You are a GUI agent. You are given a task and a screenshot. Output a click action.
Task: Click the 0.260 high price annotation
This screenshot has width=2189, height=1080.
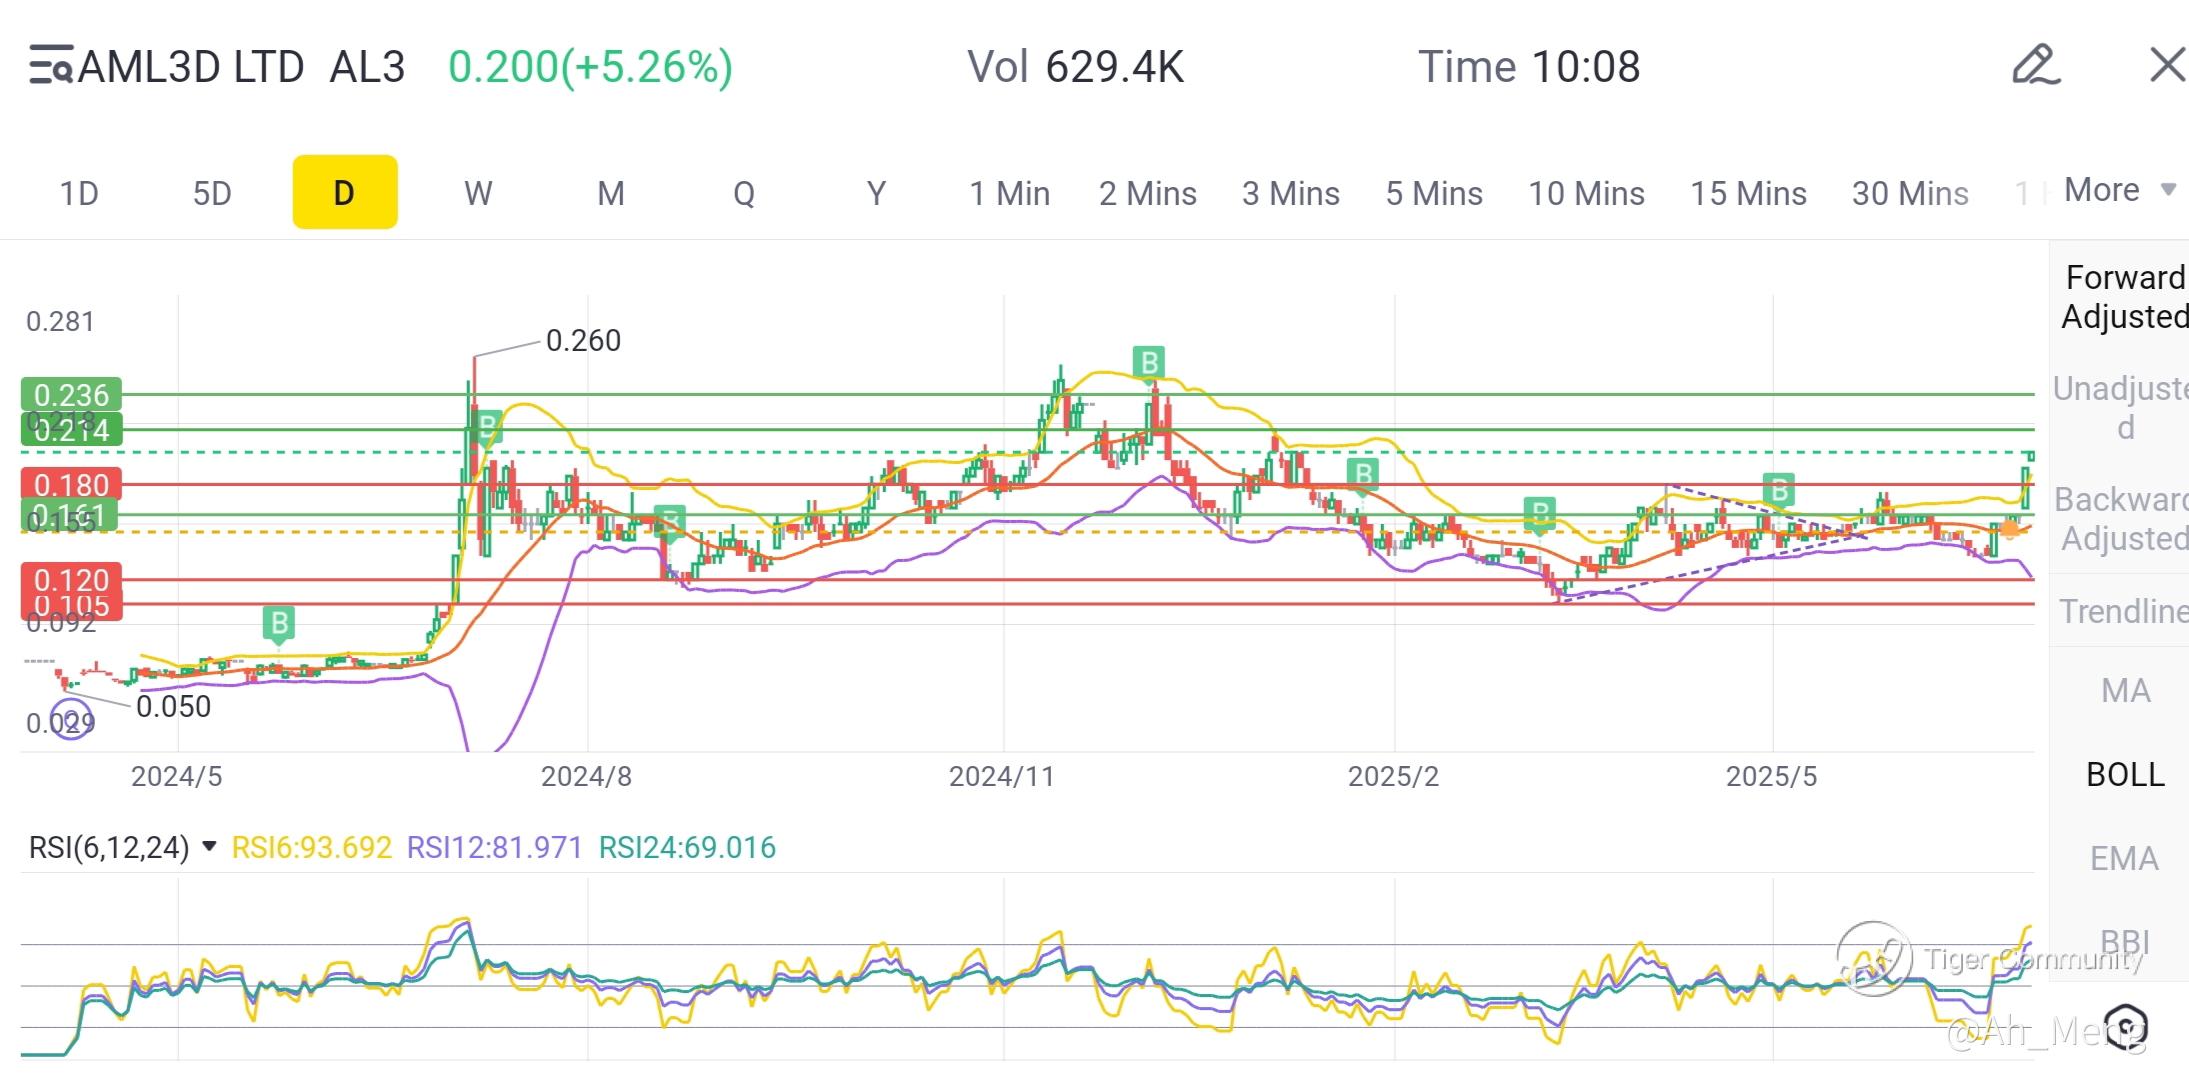[x=583, y=341]
